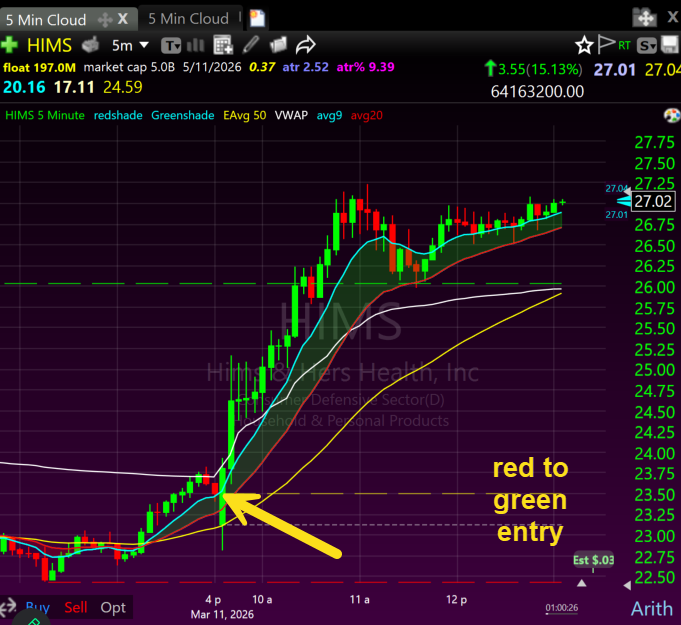The width and height of the screenshot is (681, 625).
Task: Open the 5m timeframe dropdown
Action: point(130,45)
